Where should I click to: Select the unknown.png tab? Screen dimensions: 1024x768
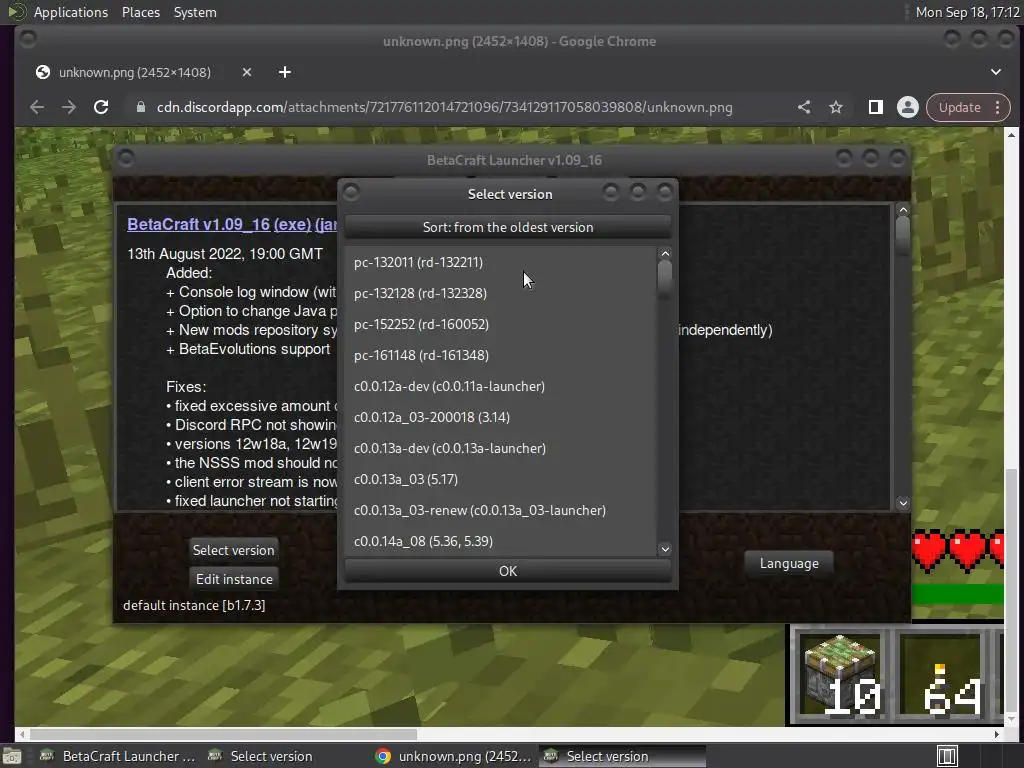pos(134,72)
